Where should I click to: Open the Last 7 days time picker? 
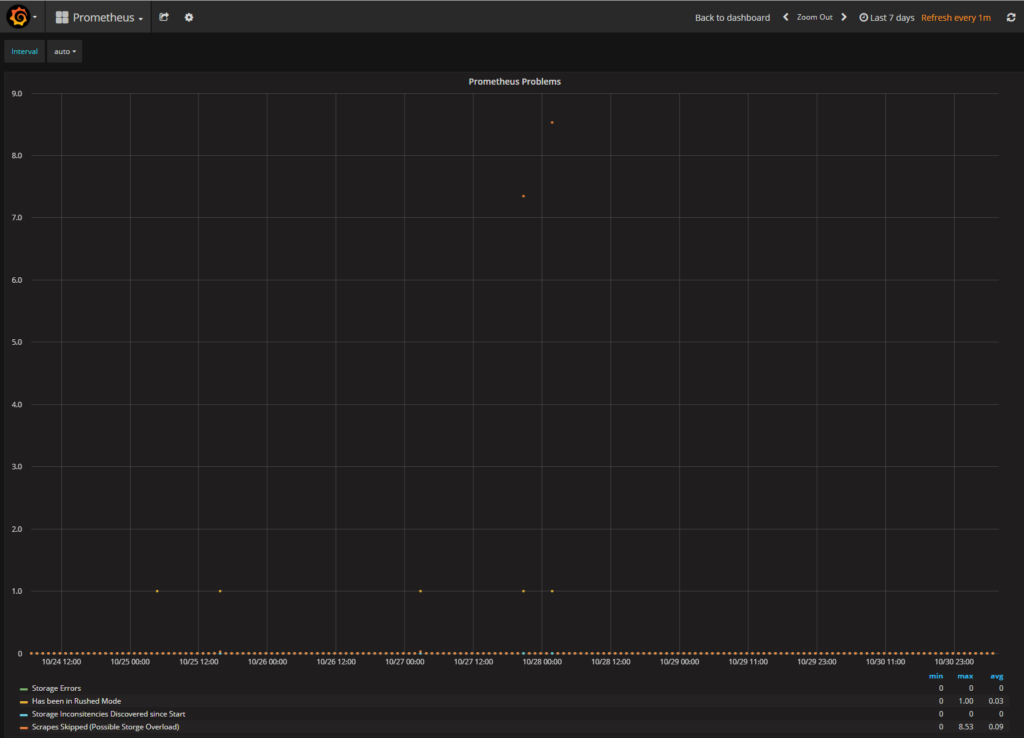tap(887, 17)
